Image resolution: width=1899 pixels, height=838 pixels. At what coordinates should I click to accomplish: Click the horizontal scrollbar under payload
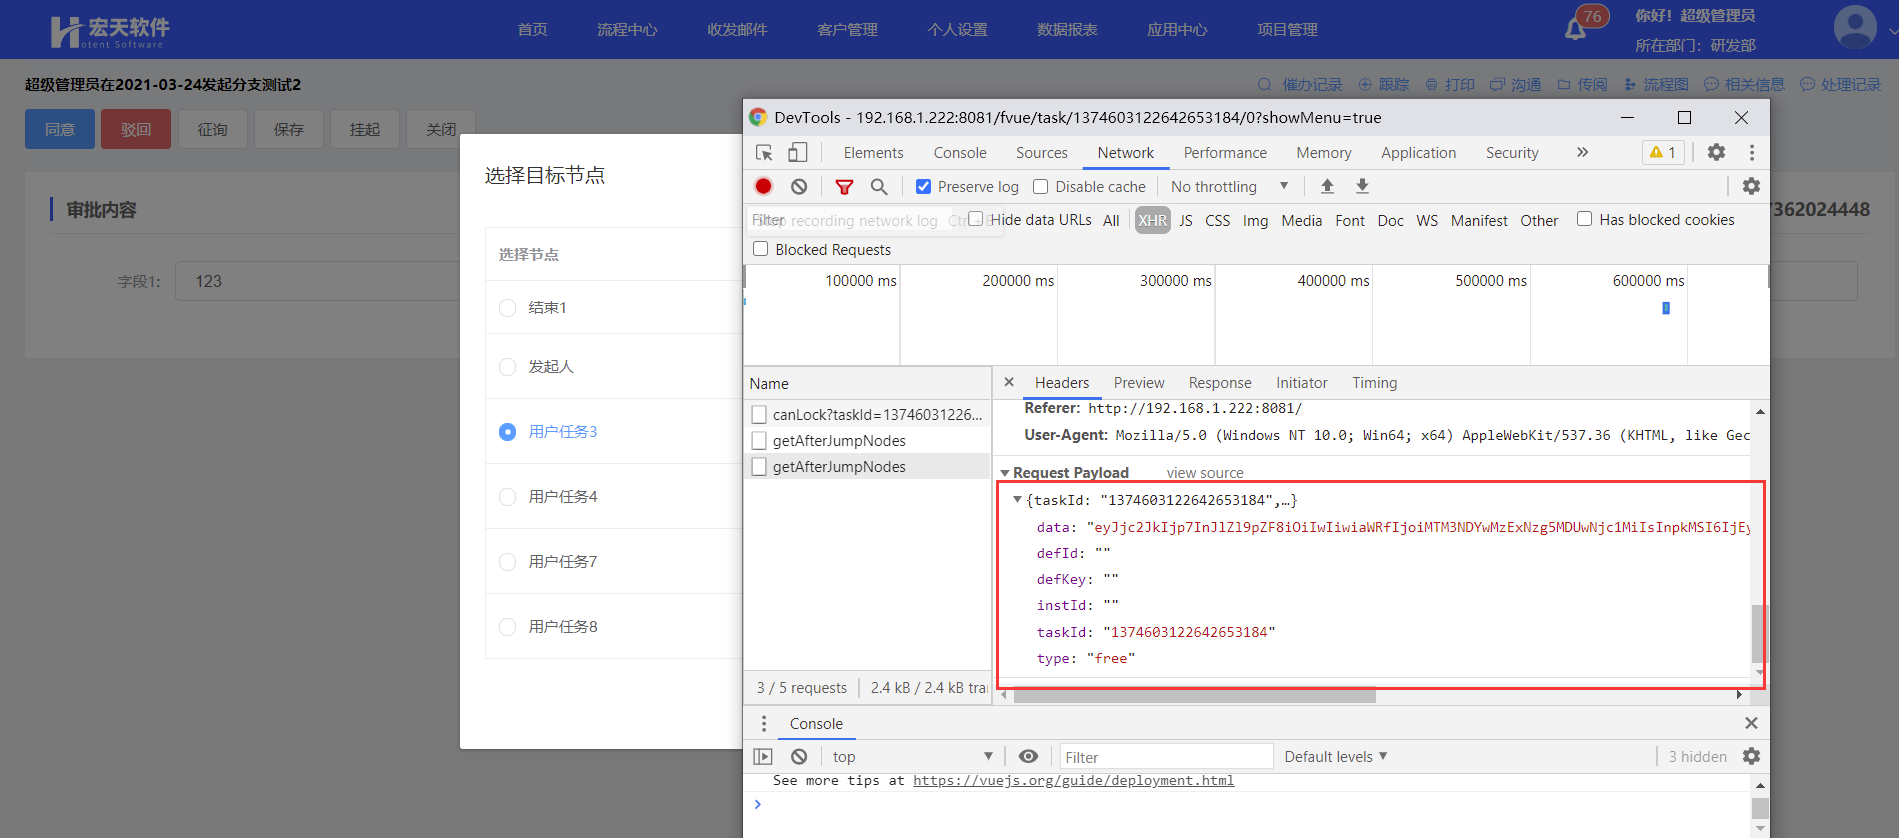[x=1194, y=695]
